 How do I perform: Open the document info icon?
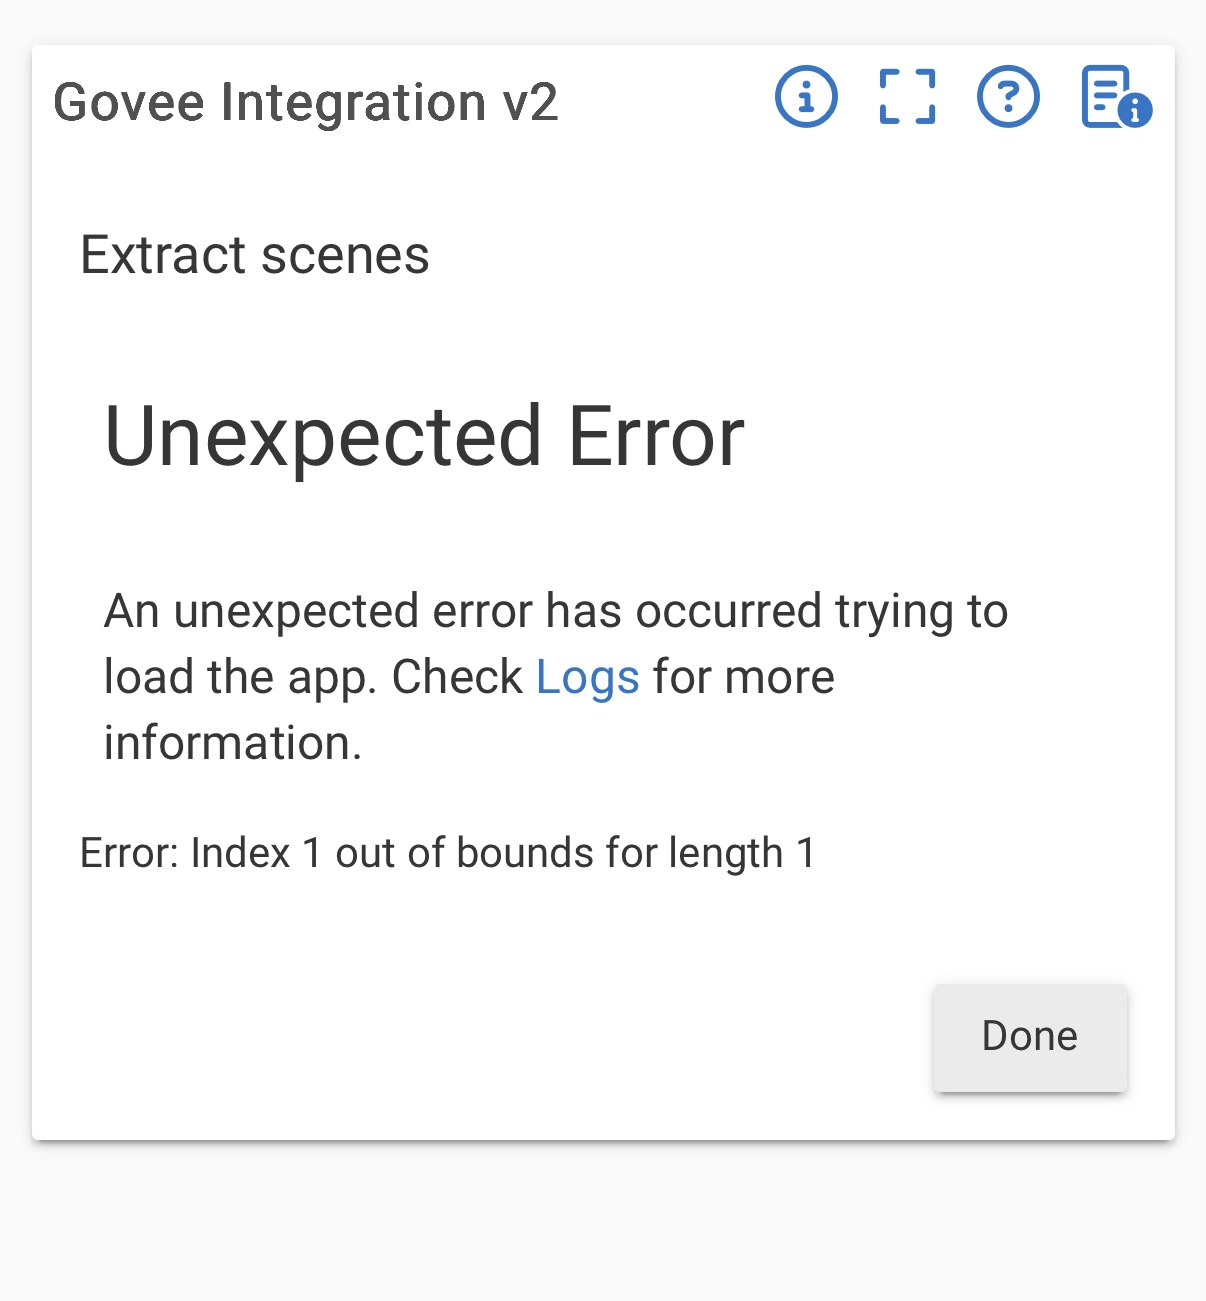[1115, 97]
